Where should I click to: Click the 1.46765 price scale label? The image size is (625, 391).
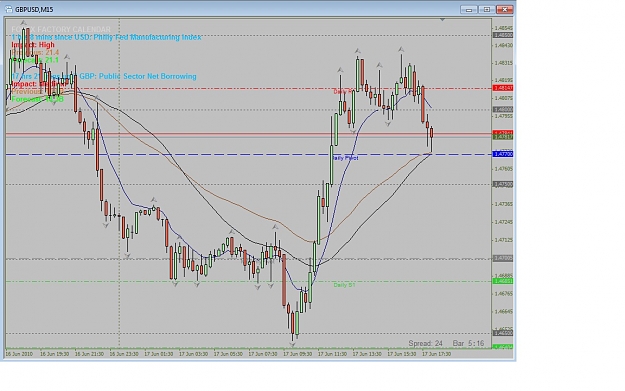tap(503, 294)
